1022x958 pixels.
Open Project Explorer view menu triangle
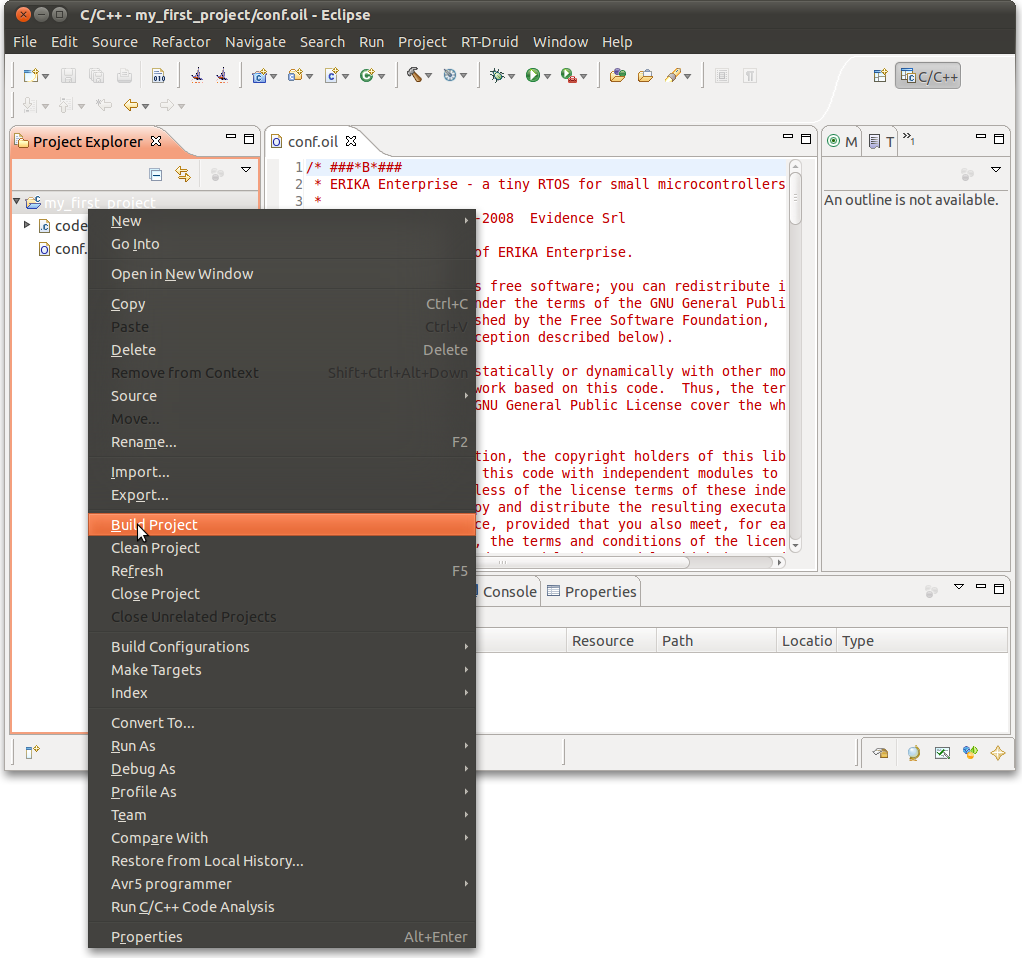pos(246,169)
